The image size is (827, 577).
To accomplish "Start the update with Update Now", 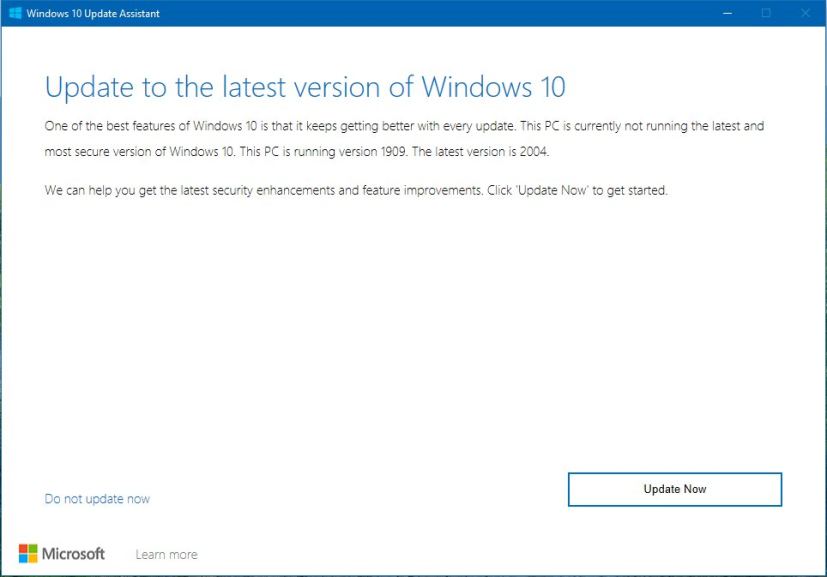I will click(674, 489).
